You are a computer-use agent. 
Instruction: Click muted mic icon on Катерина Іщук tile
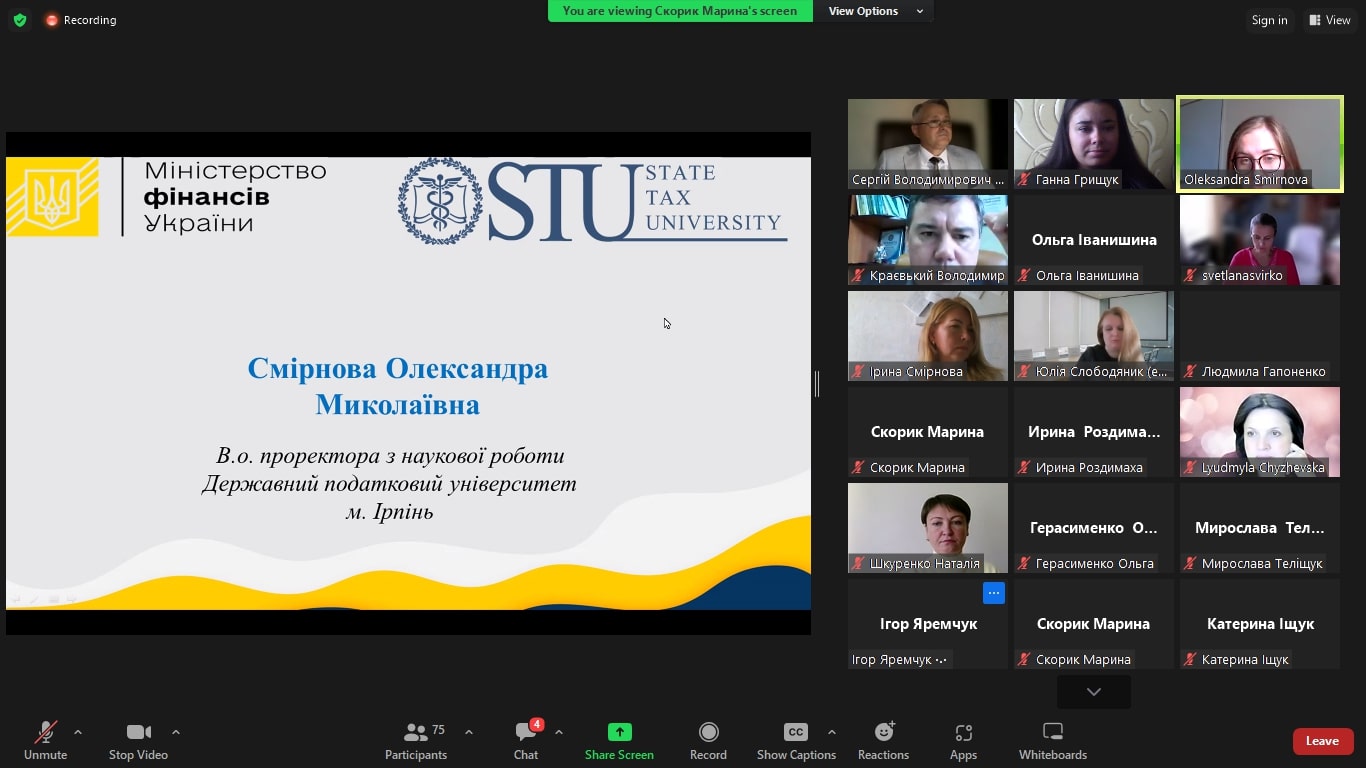(1190, 660)
